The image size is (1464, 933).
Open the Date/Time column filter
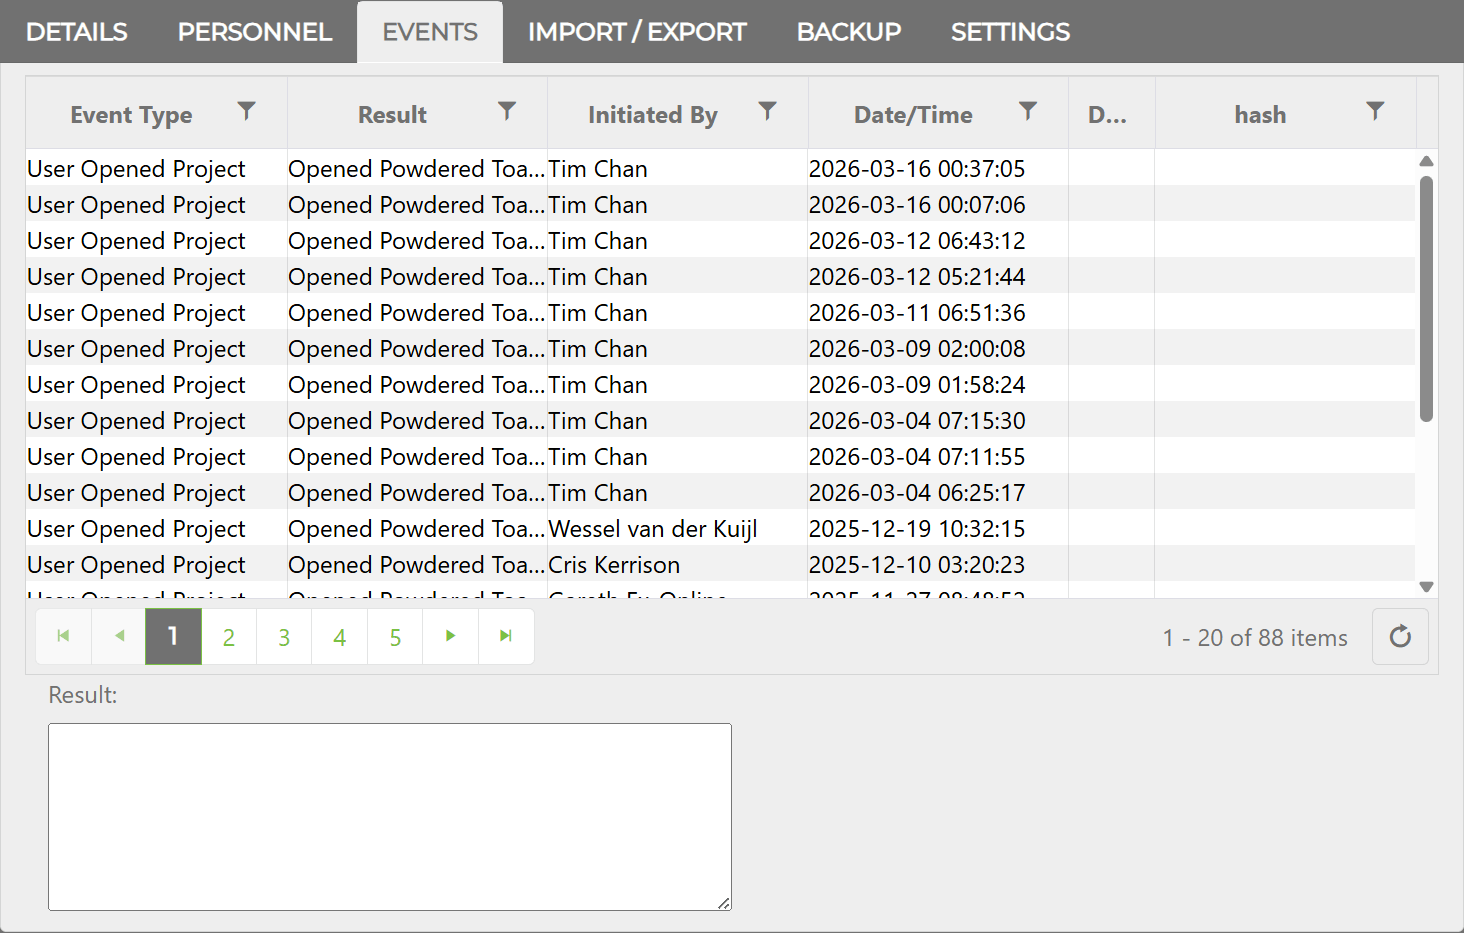[1027, 111]
